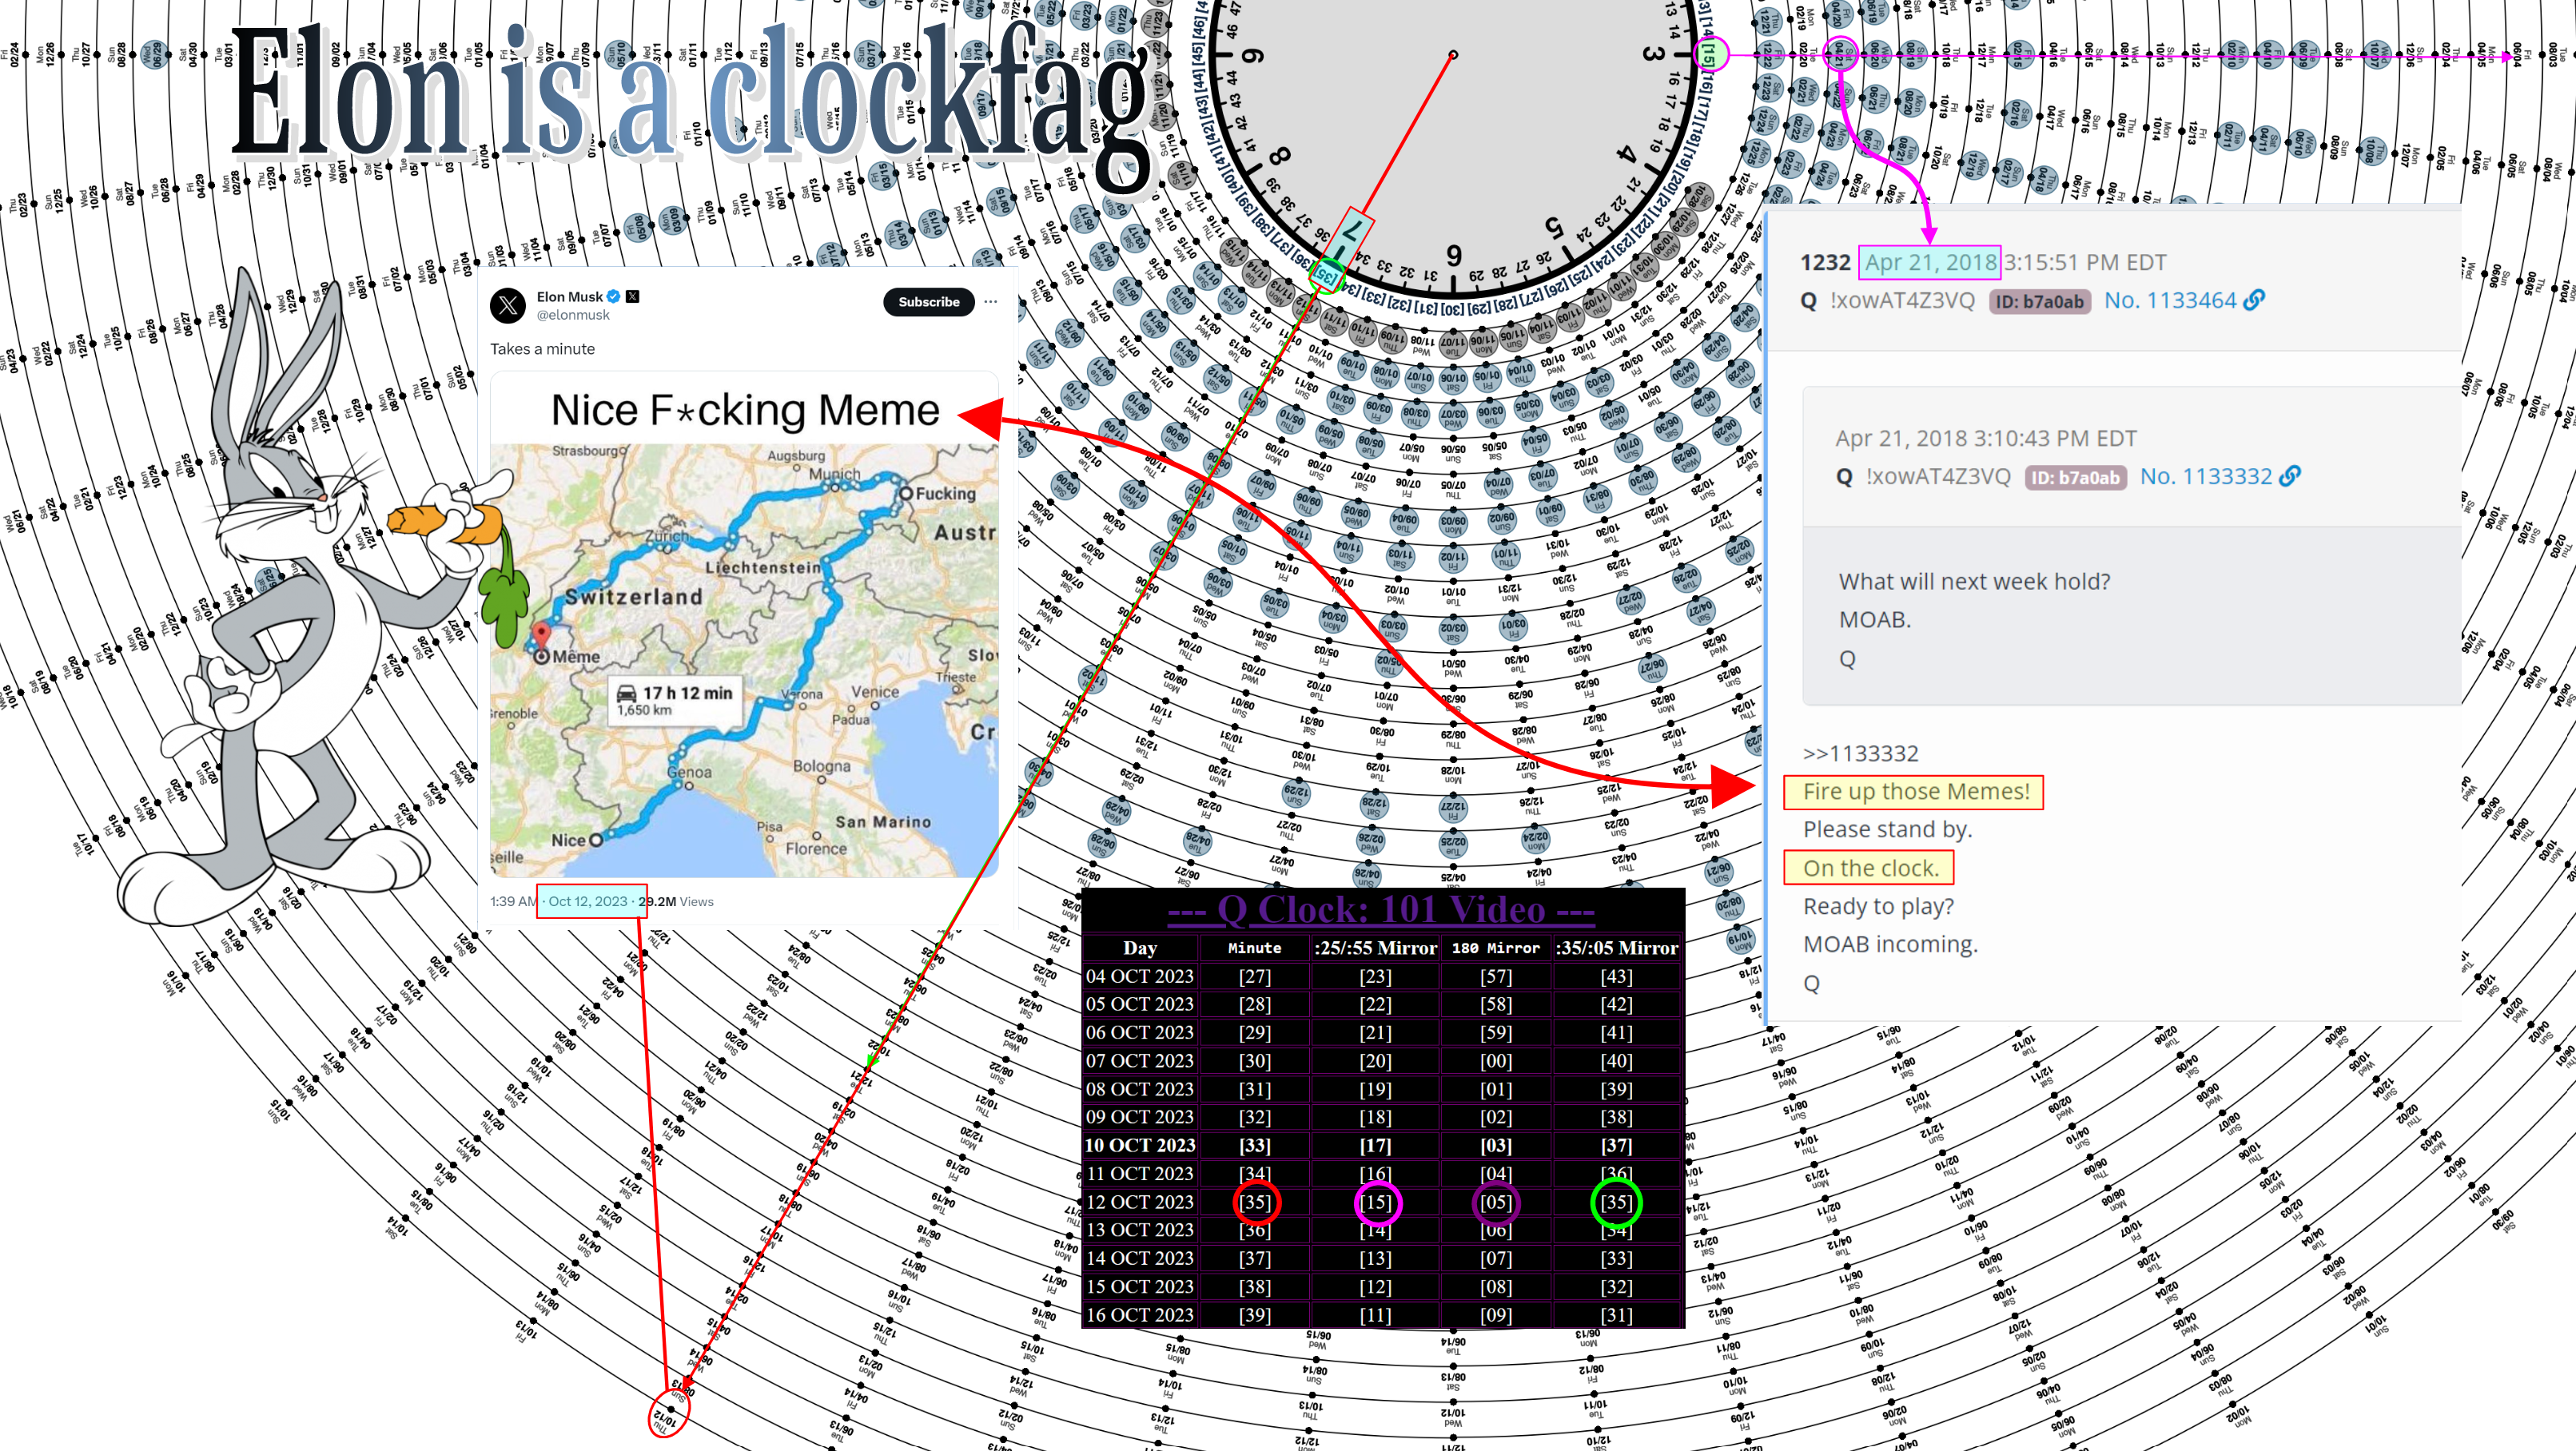This screenshot has height=1451, width=2576.
Task: Click the '17 h 12 min' route duration box
Action: click(675, 699)
